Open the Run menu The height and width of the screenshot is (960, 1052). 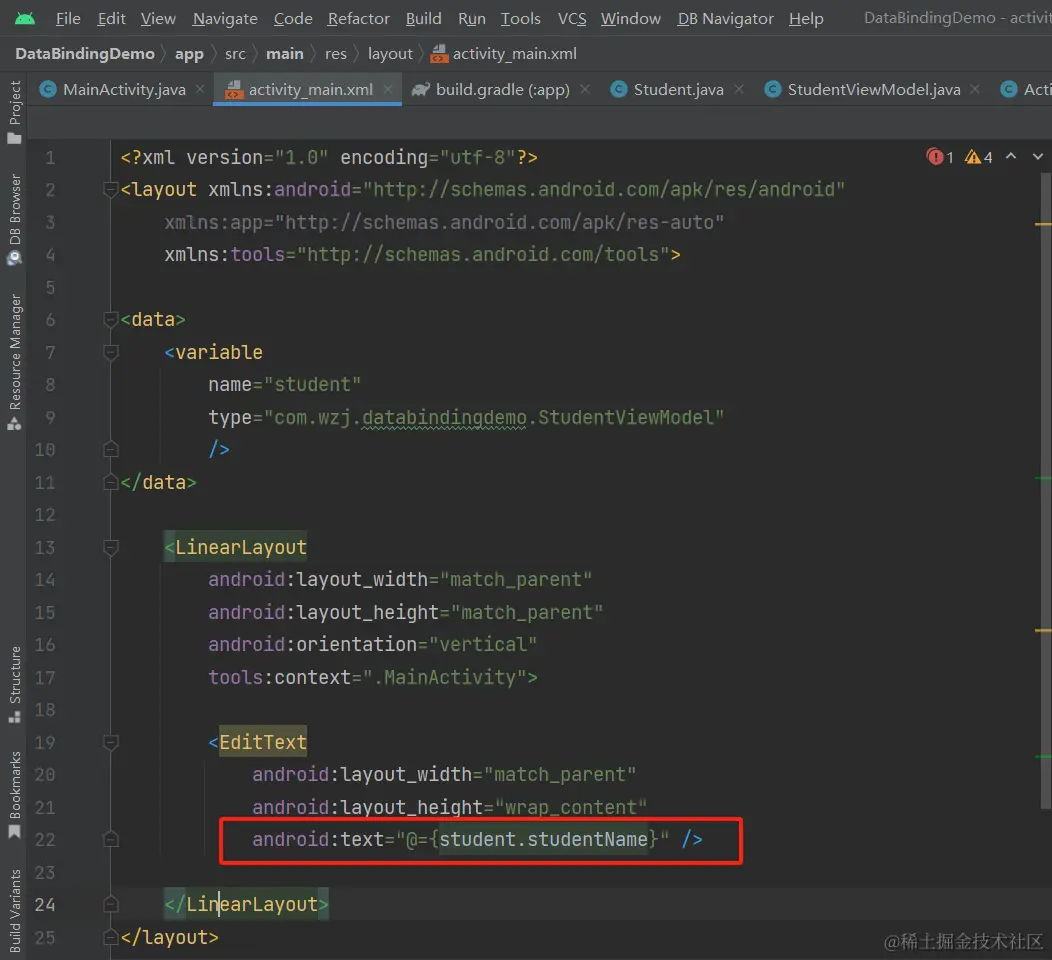coord(472,19)
